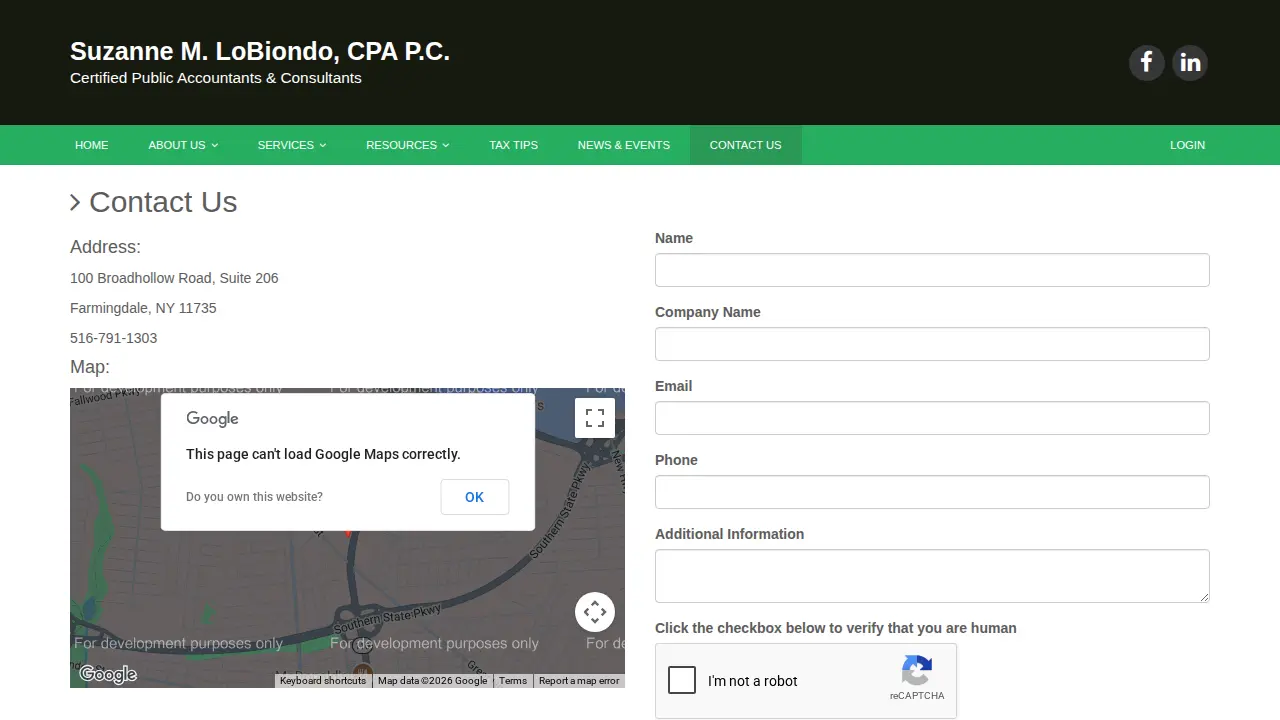Toggle fullscreen map view
The width and height of the screenshot is (1280, 720).
click(x=595, y=418)
